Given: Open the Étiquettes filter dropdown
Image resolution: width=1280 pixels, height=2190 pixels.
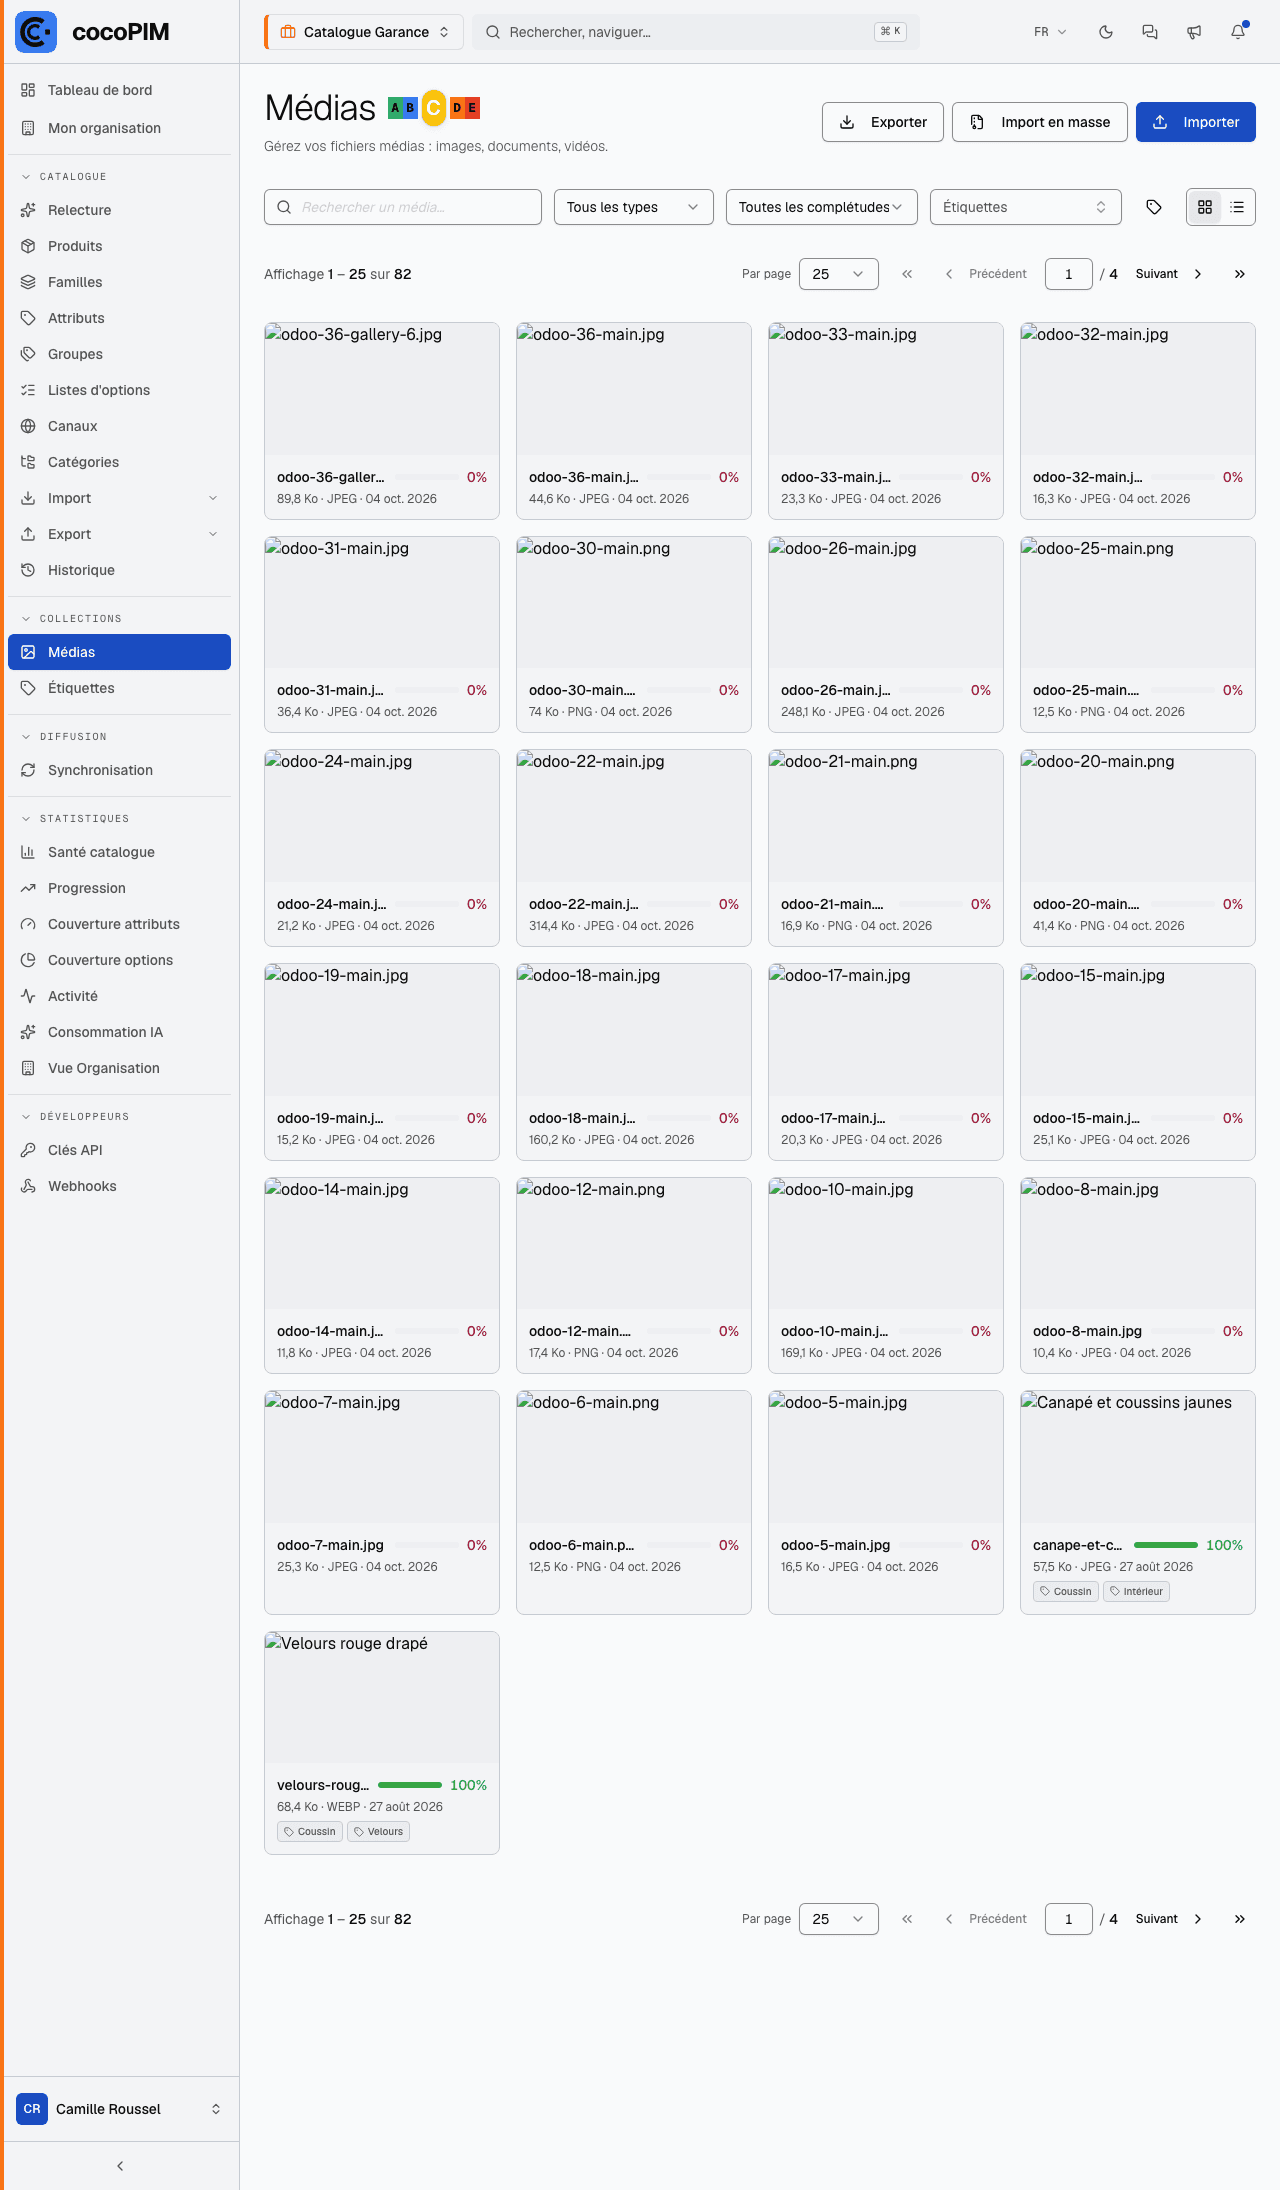Looking at the screenshot, I should (1026, 207).
